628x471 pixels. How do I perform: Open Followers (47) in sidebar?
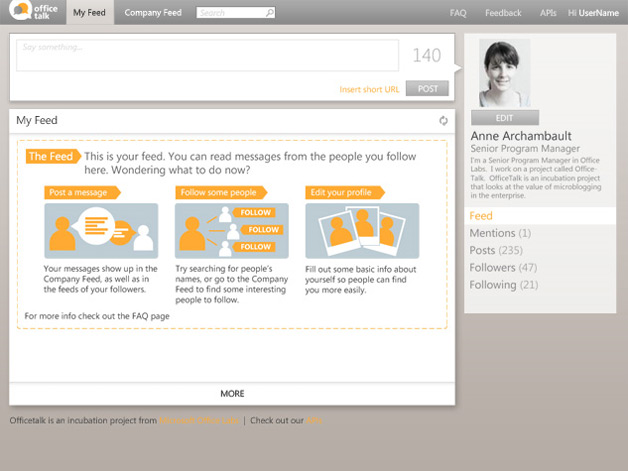503,267
